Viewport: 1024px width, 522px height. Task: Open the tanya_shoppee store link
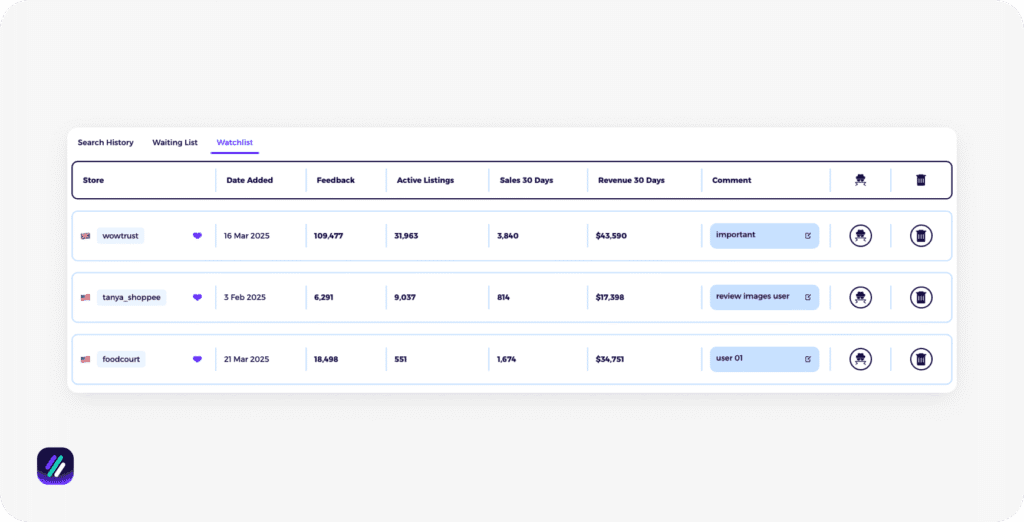(131, 297)
